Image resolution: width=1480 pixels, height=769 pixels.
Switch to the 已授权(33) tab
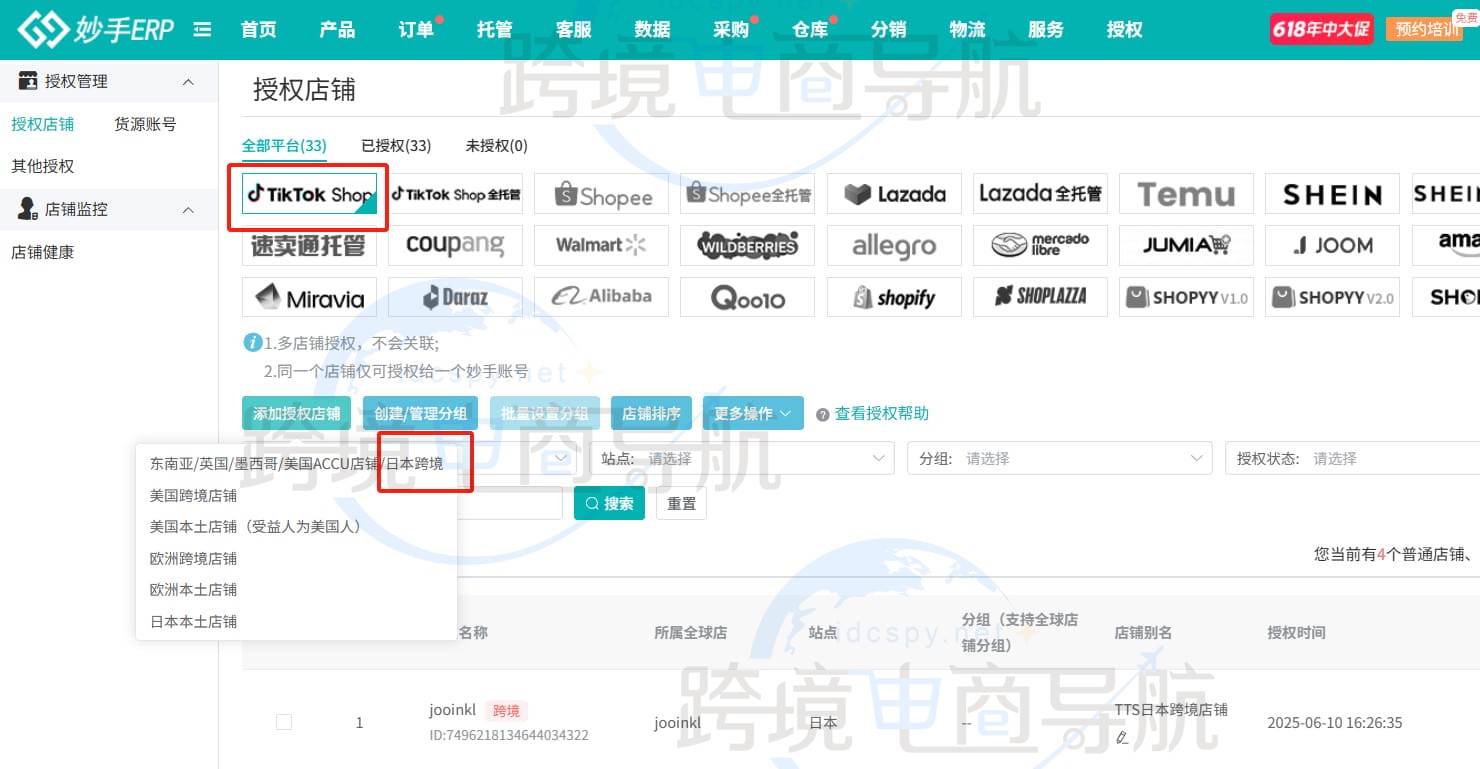(x=396, y=145)
